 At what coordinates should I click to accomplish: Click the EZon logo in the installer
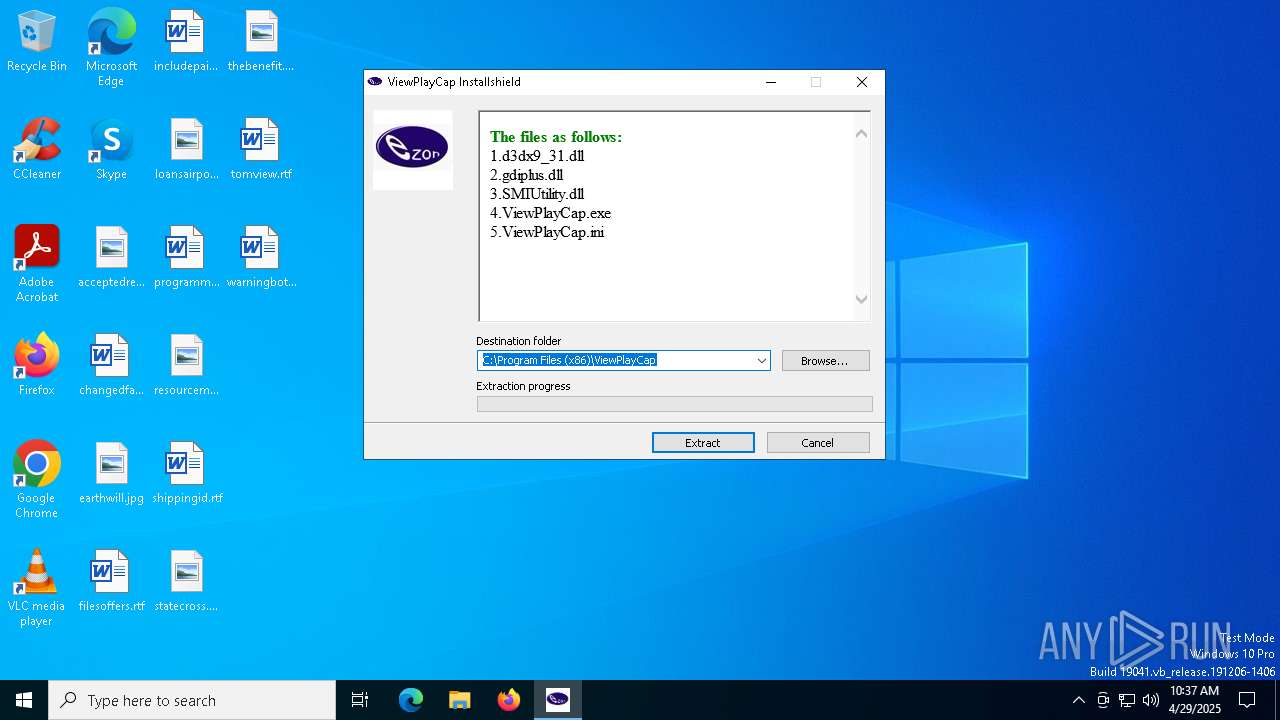(x=412, y=149)
